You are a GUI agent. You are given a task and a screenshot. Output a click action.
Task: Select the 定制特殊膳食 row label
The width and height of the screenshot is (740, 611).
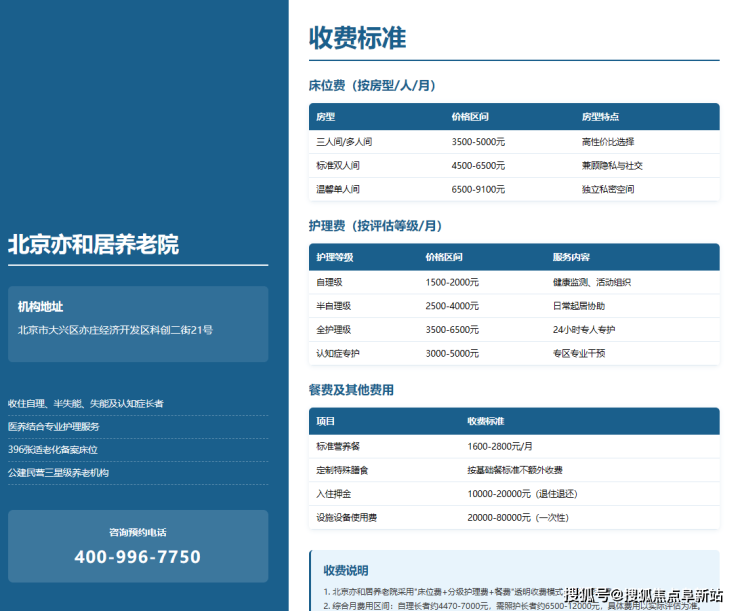[x=342, y=470]
